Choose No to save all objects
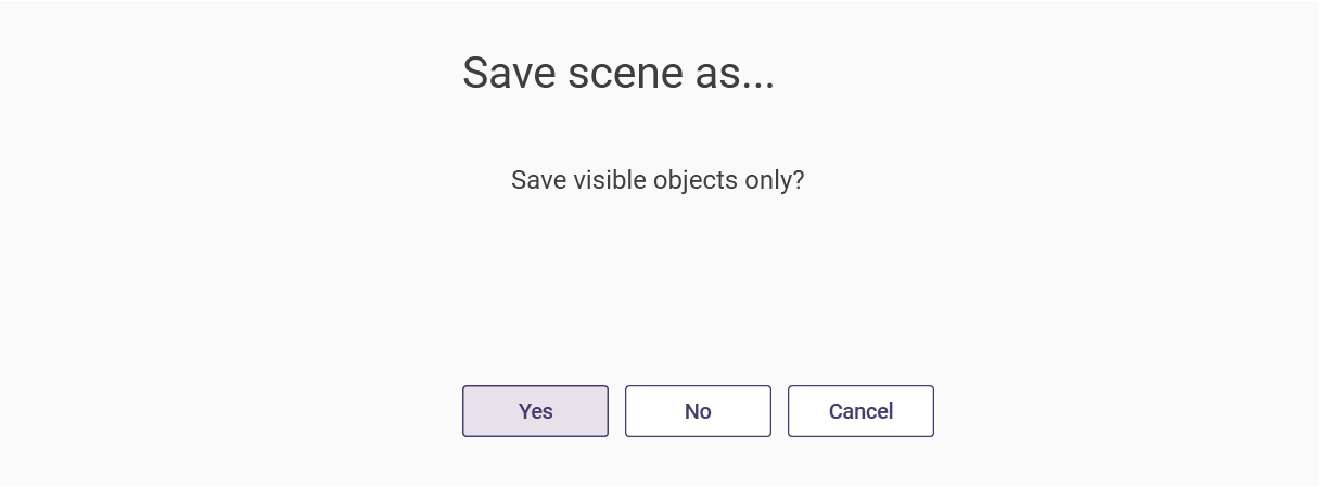1320x487 pixels. pyautogui.click(x=698, y=411)
